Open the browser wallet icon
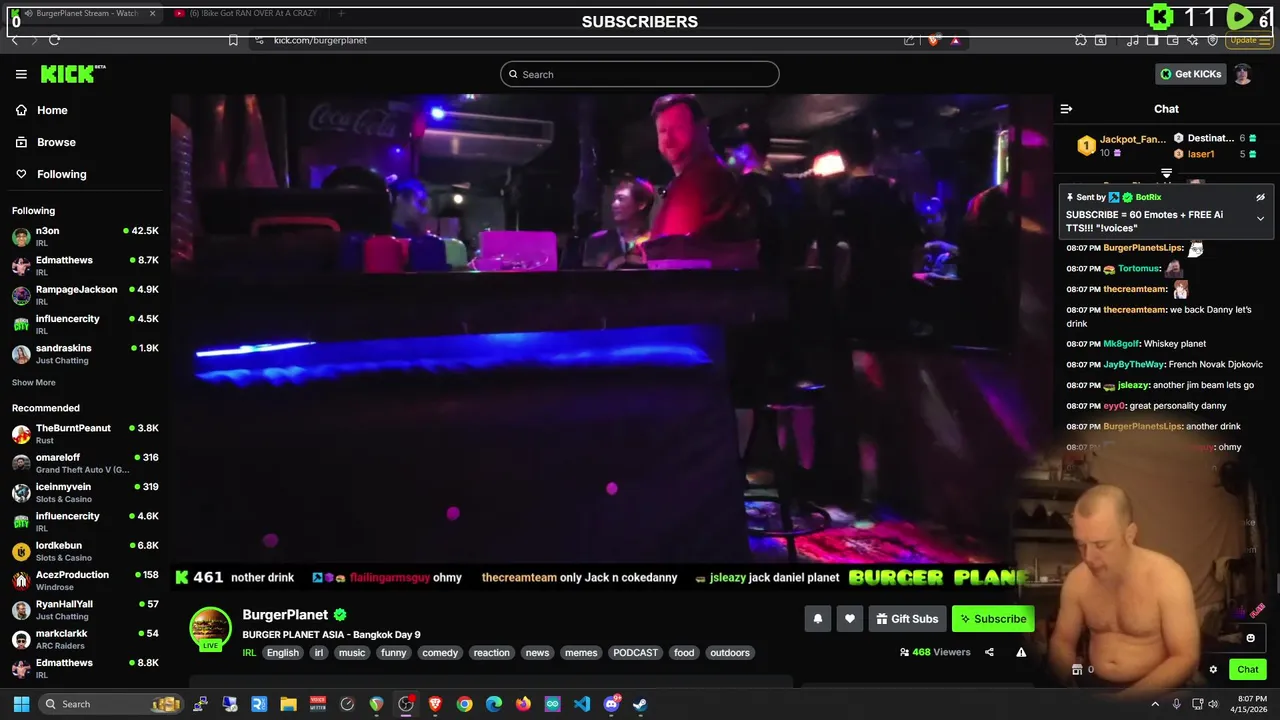 click(1172, 40)
